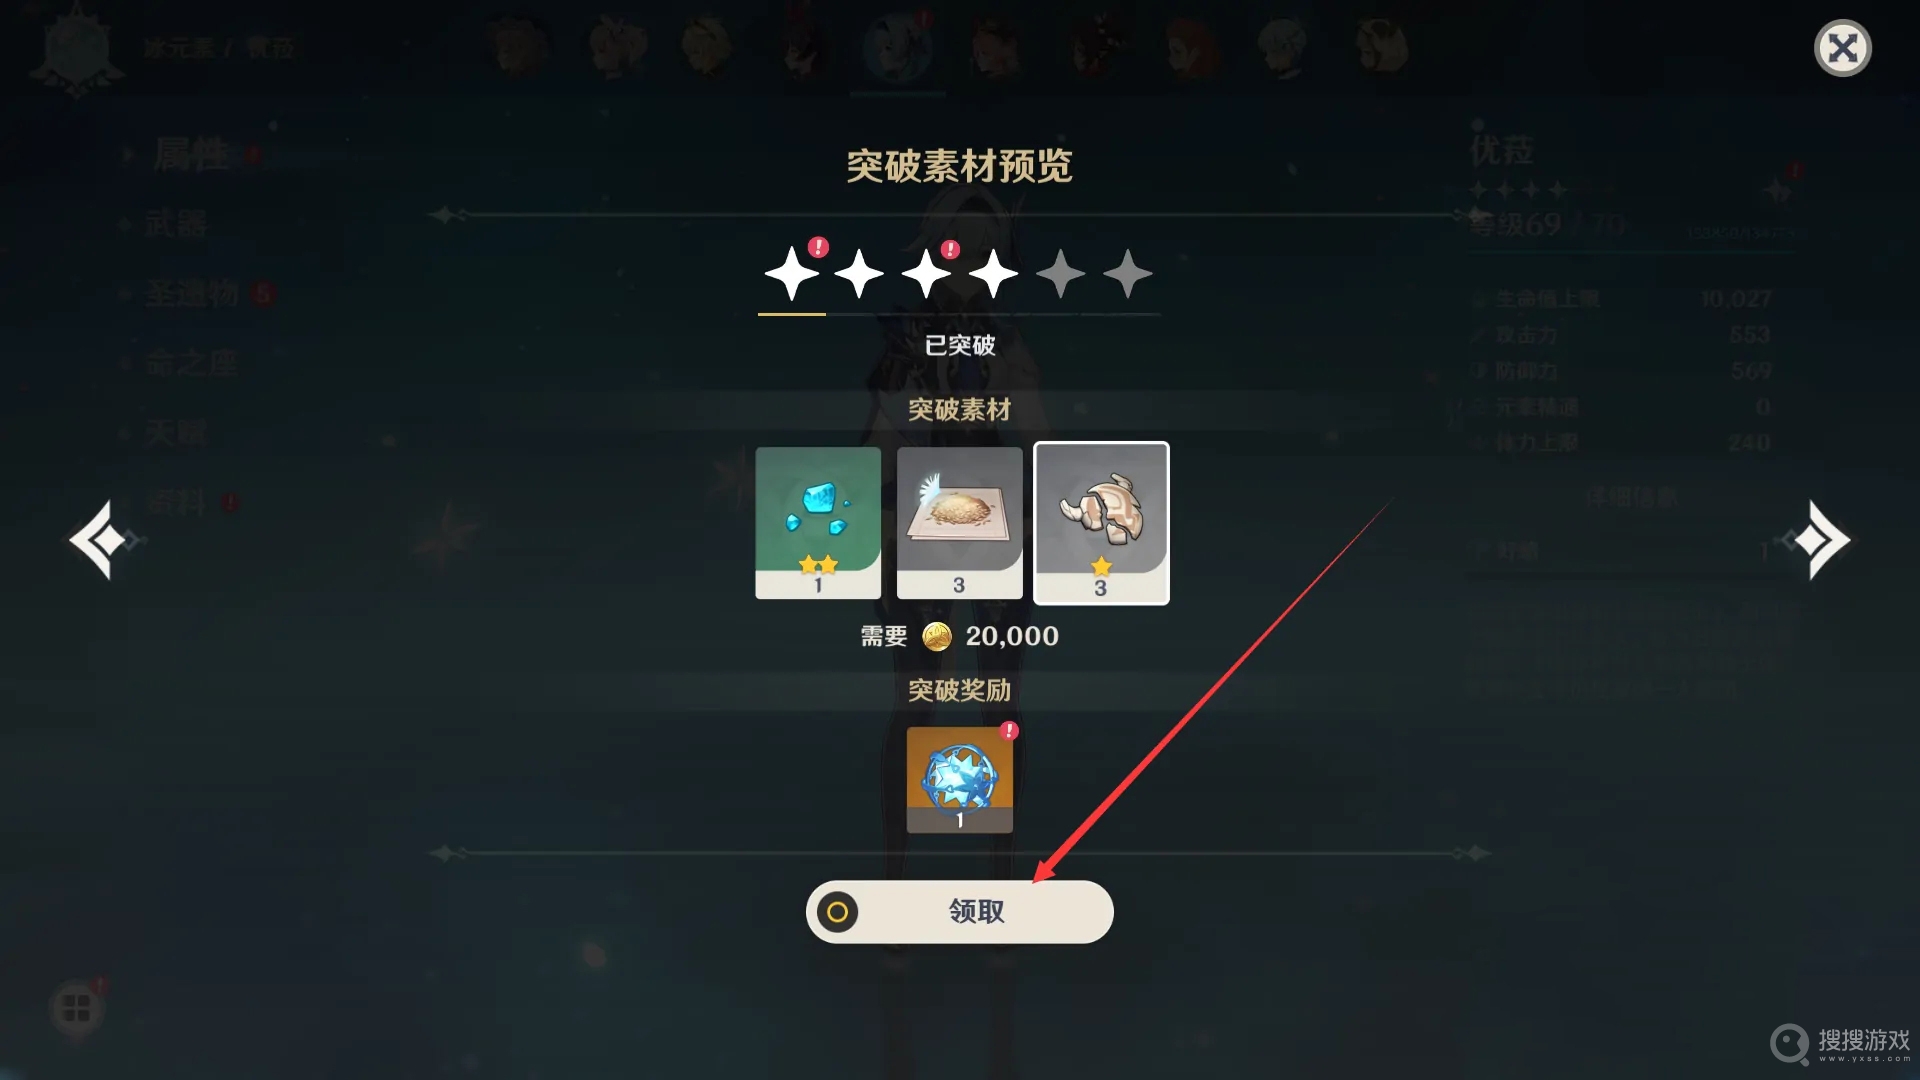
Task: Select the third ascension star with alert
Action: [x=926, y=274]
